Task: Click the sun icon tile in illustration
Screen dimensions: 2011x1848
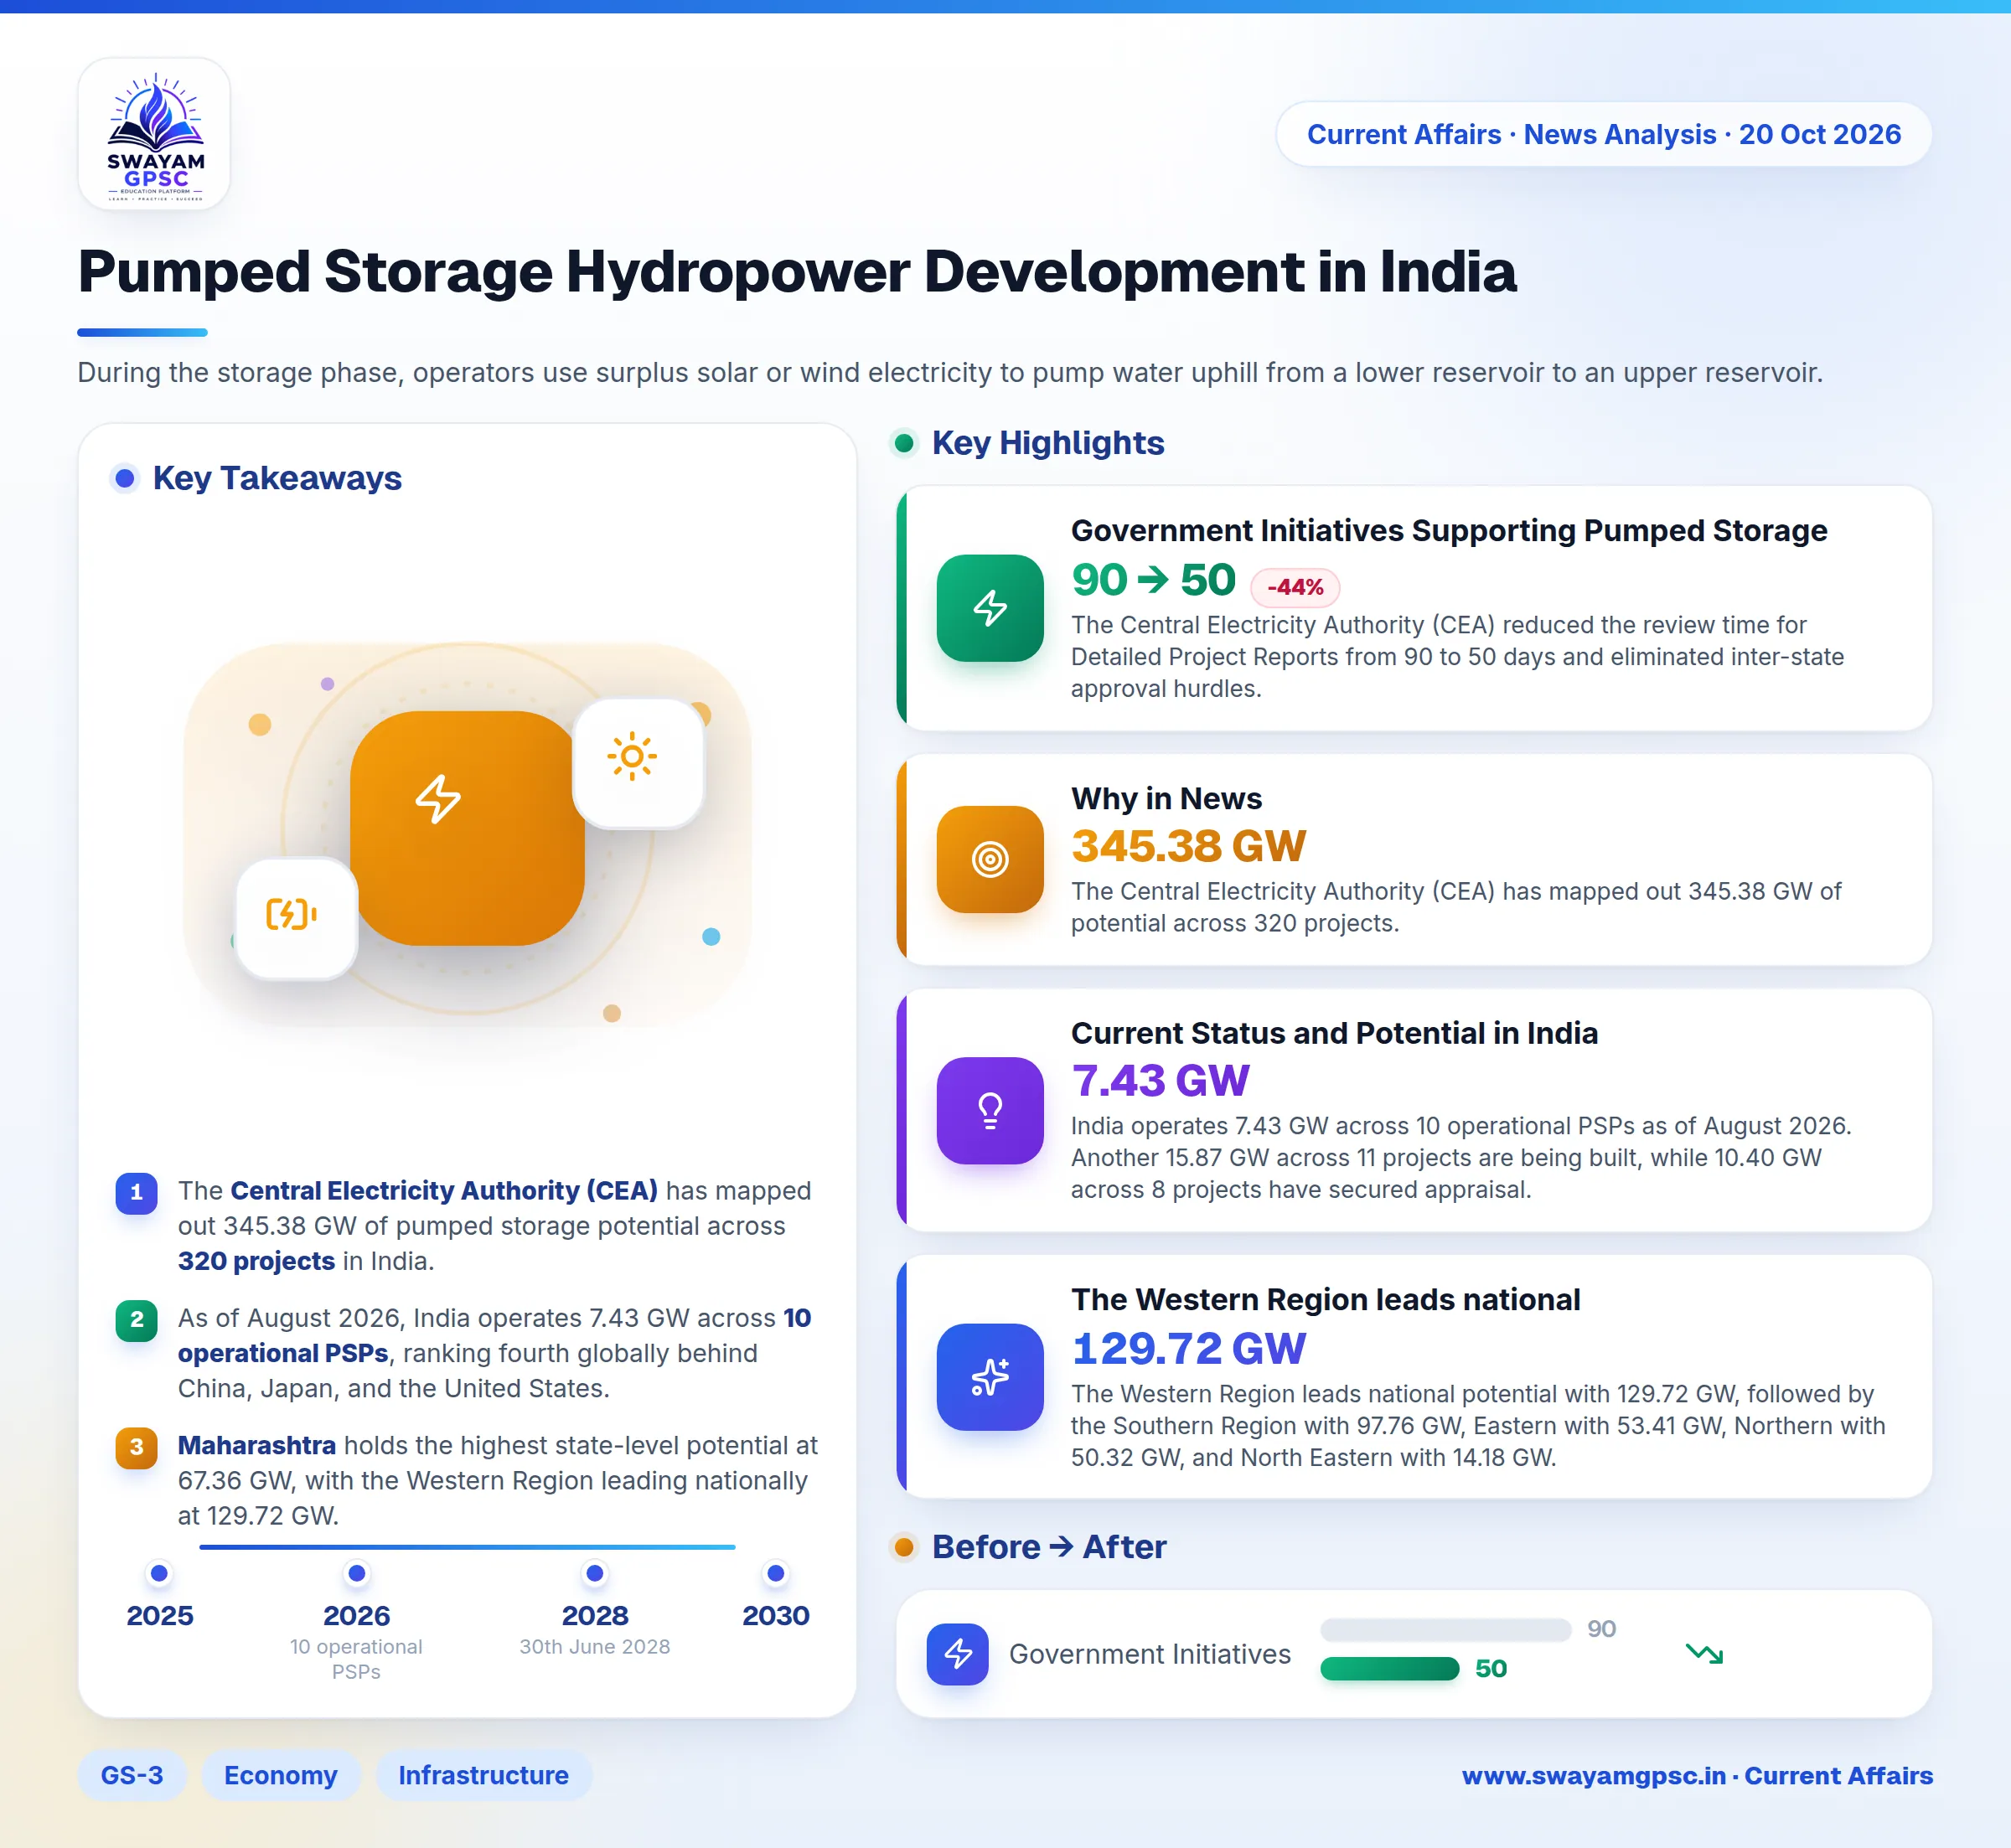Action: [638, 762]
